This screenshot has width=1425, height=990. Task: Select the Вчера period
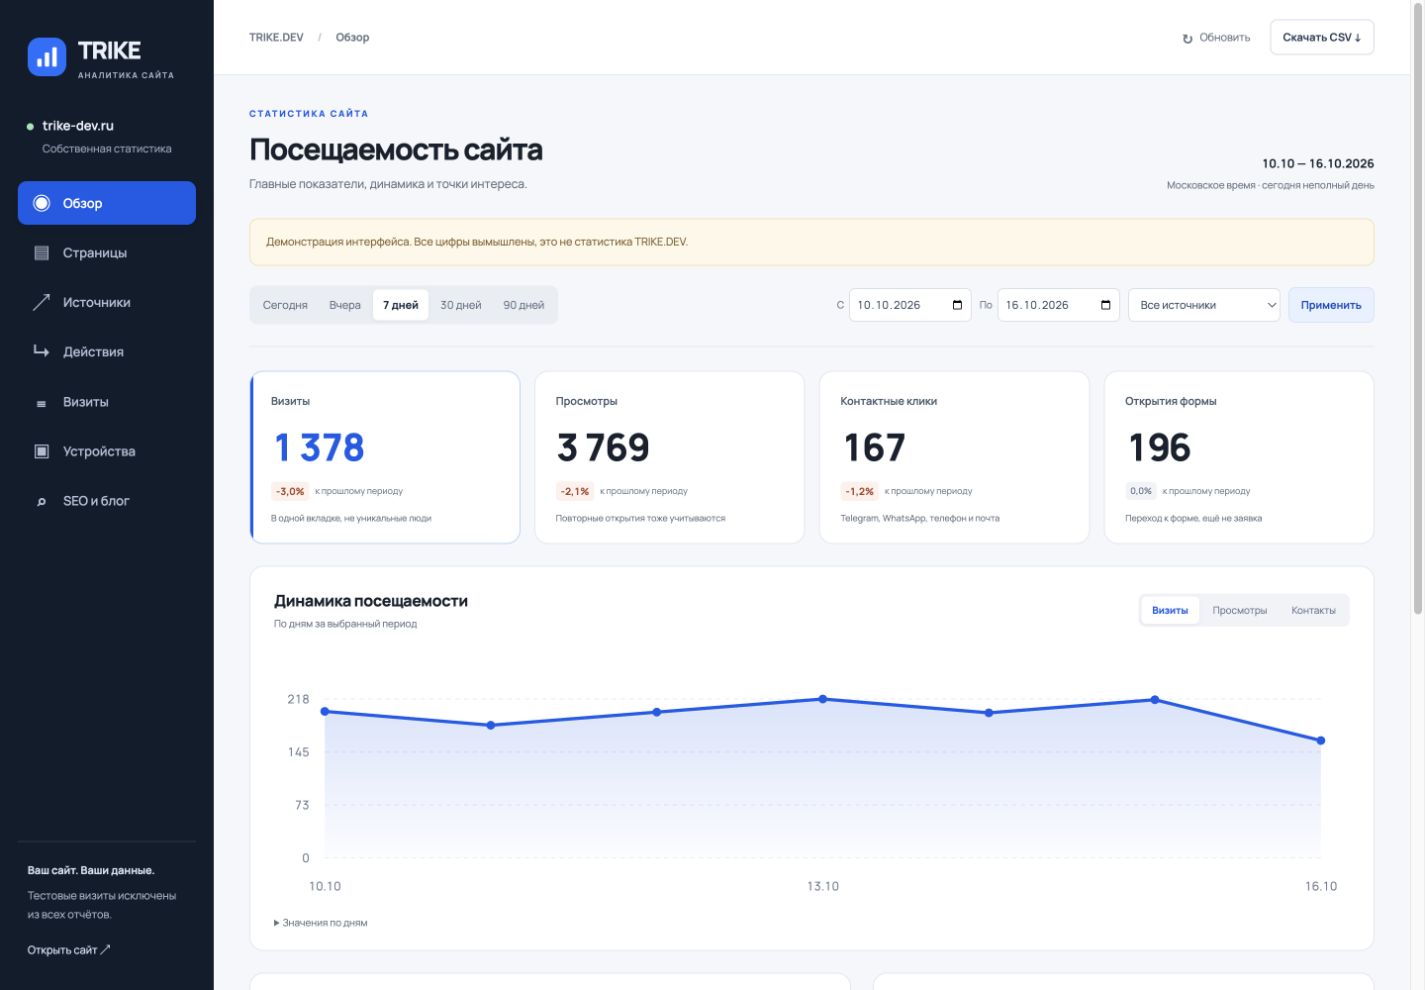pyautogui.click(x=345, y=305)
